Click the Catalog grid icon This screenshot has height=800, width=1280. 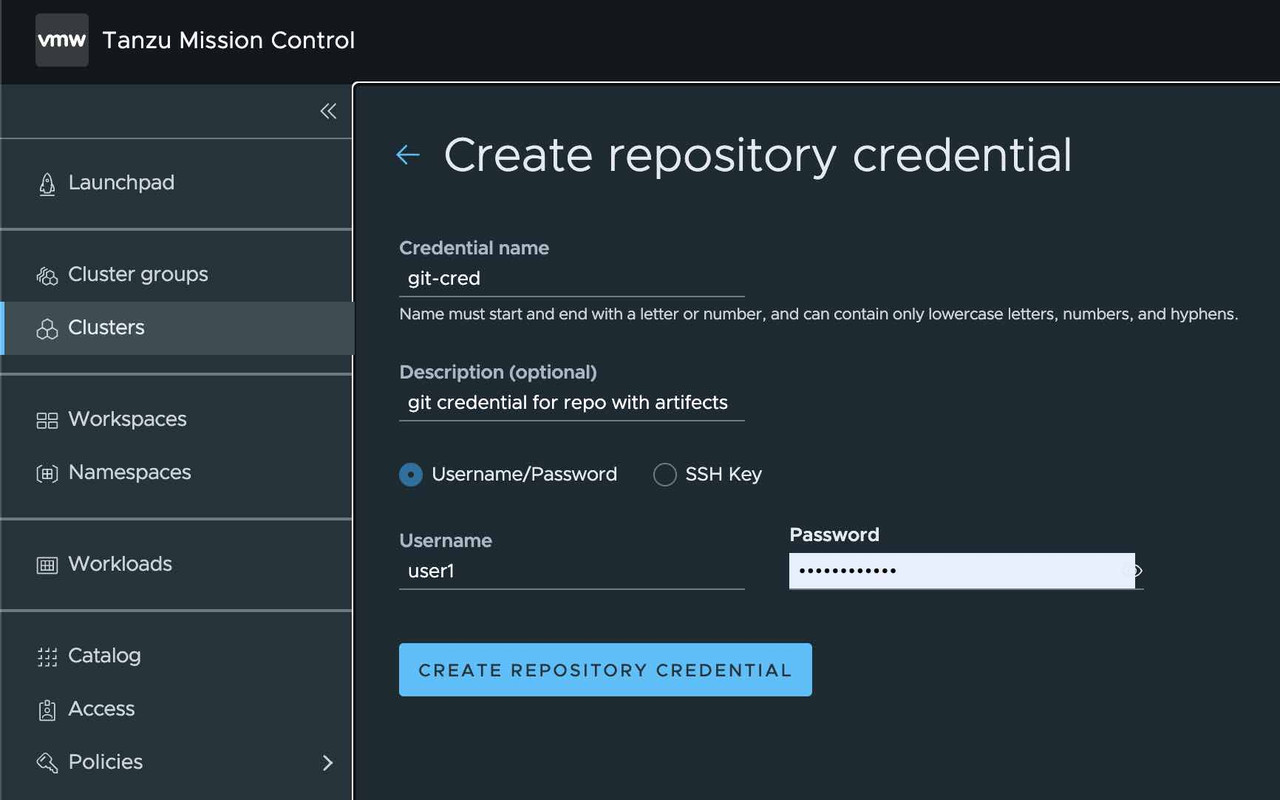(47, 657)
